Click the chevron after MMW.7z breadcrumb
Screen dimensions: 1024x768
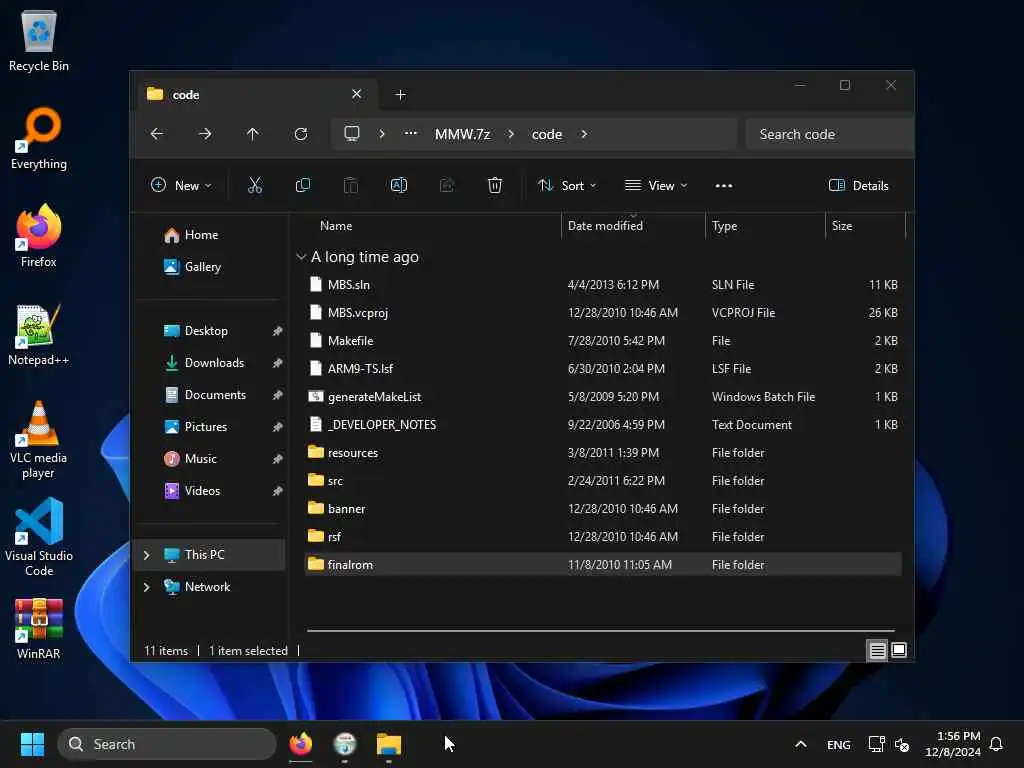tap(511, 134)
